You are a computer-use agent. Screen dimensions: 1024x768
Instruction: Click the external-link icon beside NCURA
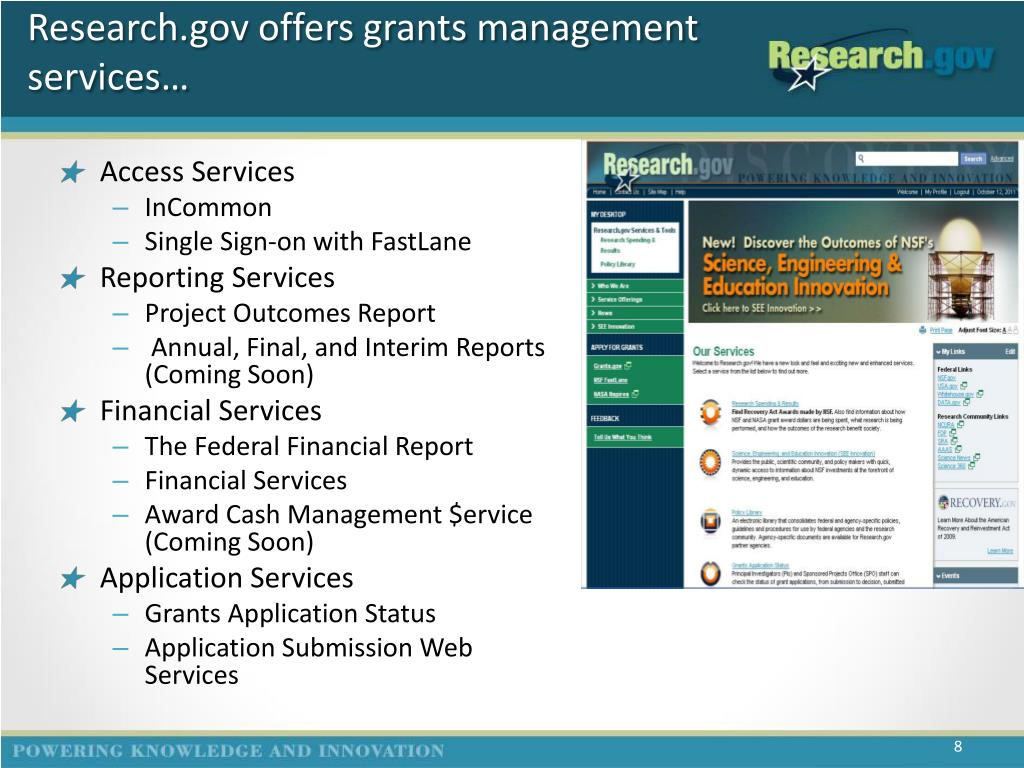click(x=961, y=424)
